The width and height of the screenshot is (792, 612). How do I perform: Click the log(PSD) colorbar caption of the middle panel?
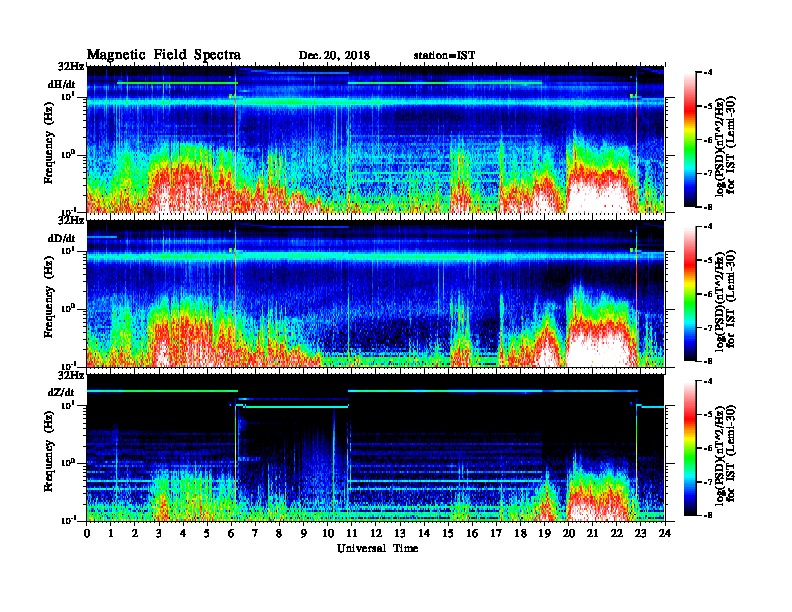coord(725,299)
